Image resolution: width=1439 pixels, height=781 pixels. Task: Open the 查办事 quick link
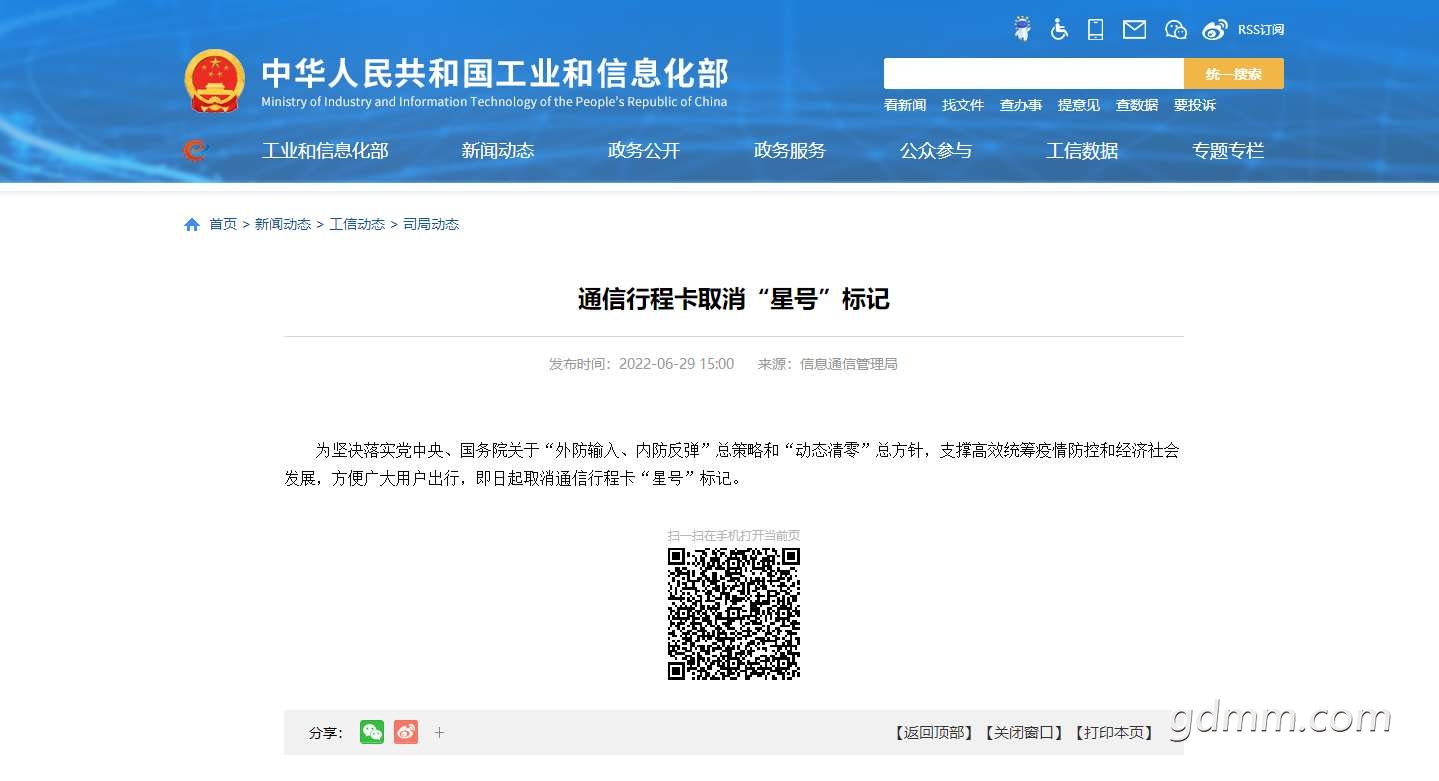[1021, 105]
